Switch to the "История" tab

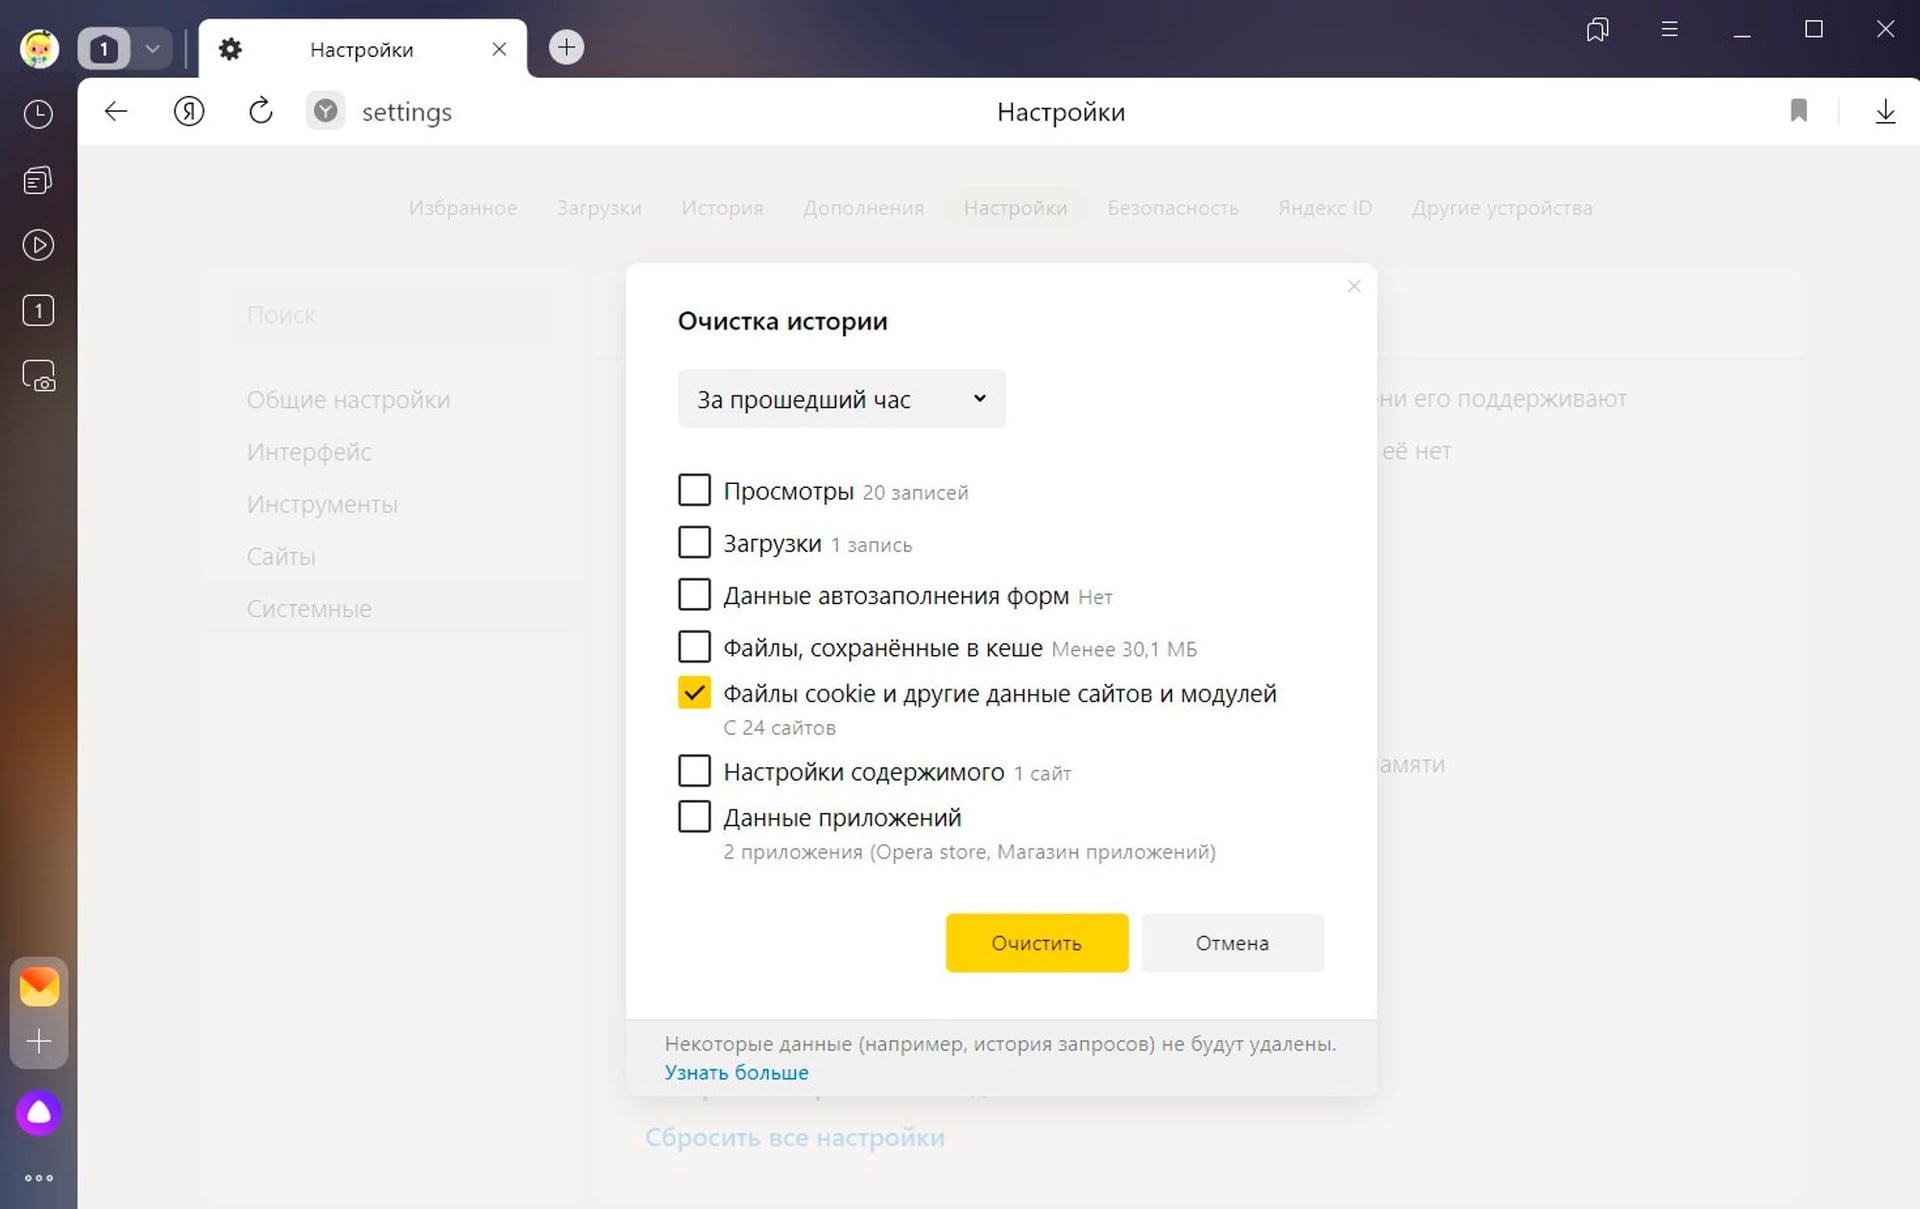pos(721,208)
